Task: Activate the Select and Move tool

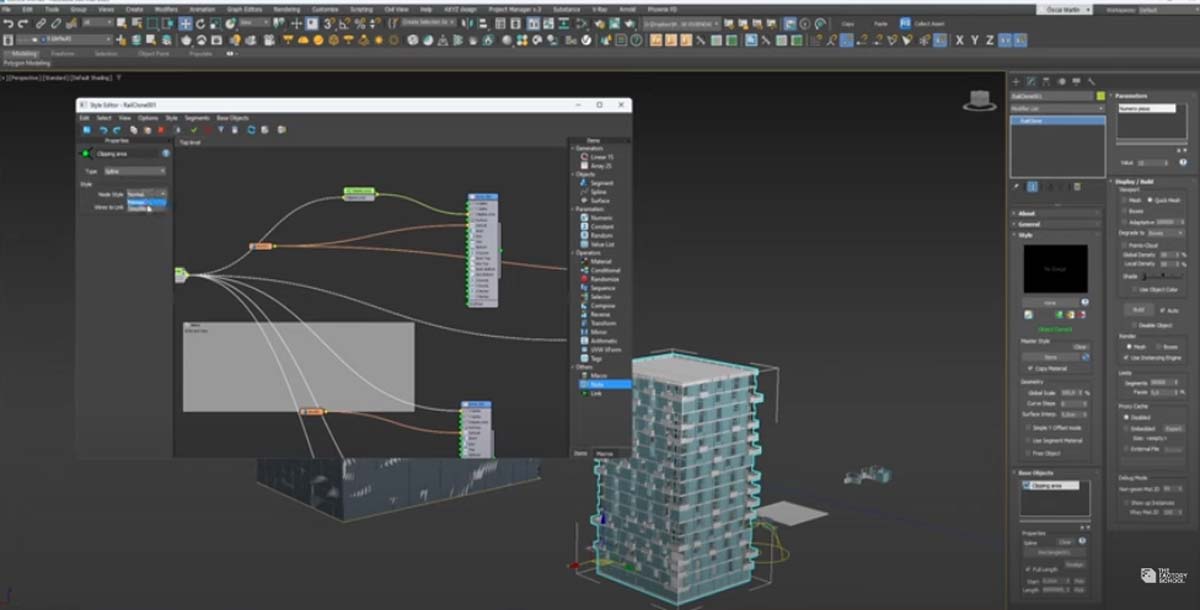Action: coord(186,23)
